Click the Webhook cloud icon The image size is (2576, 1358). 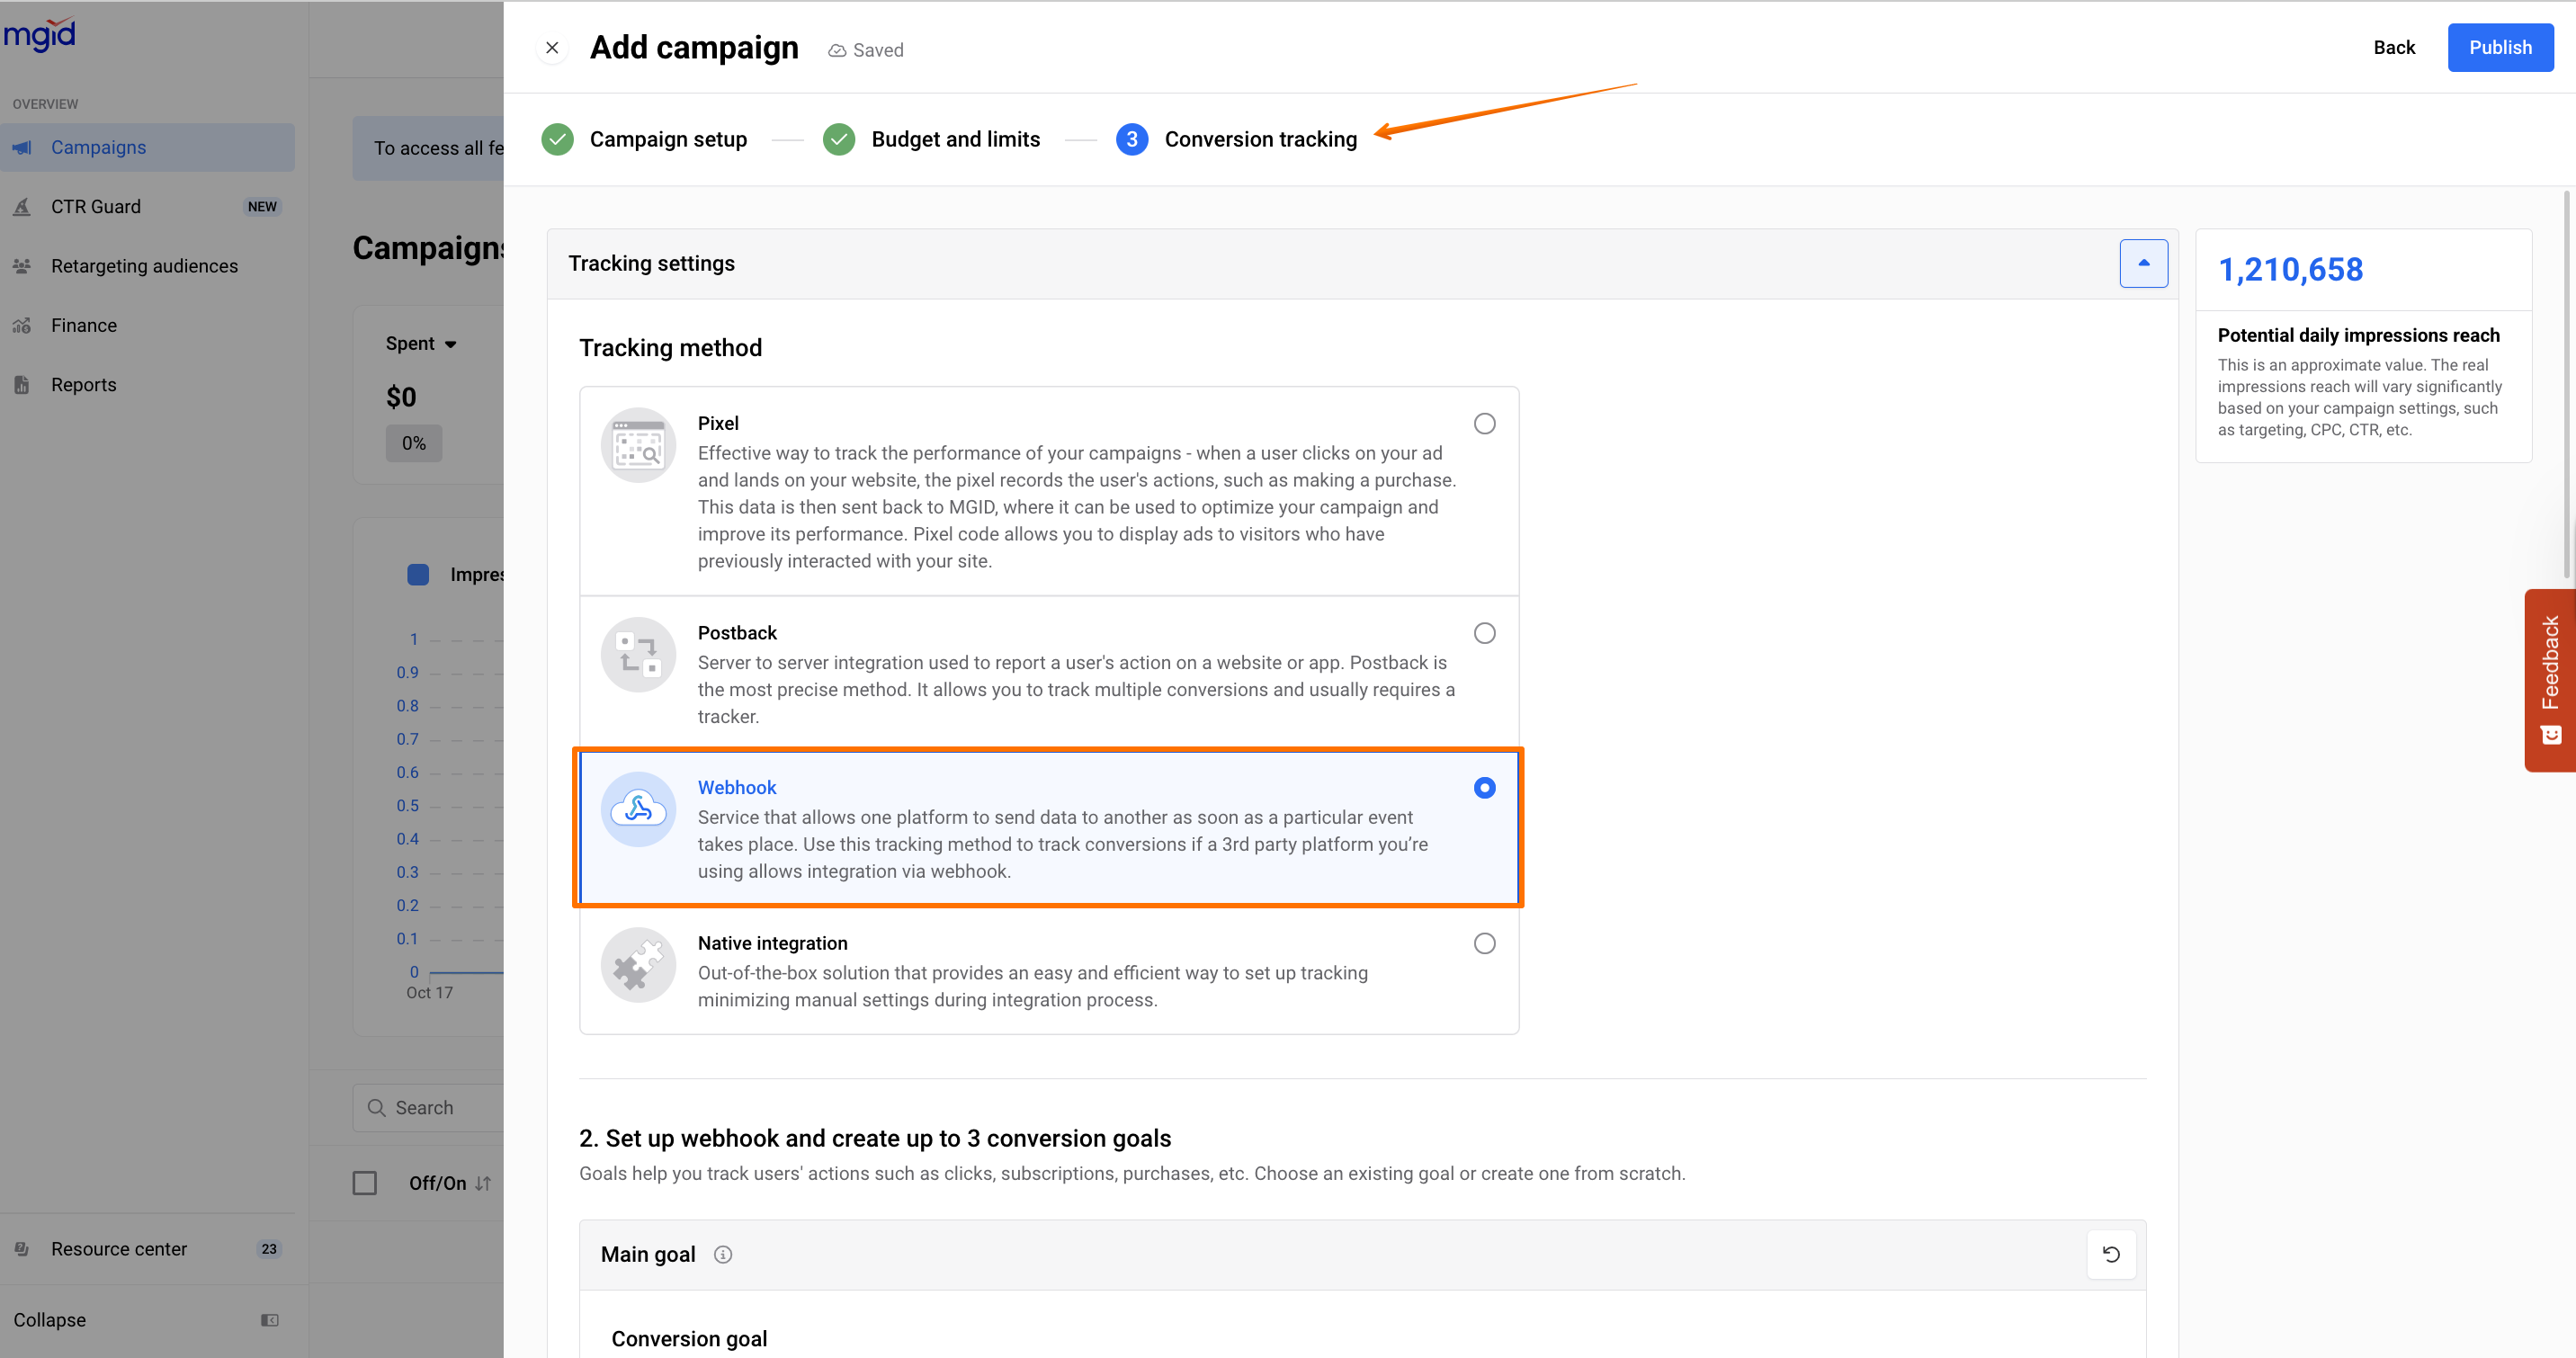coord(638,808)
